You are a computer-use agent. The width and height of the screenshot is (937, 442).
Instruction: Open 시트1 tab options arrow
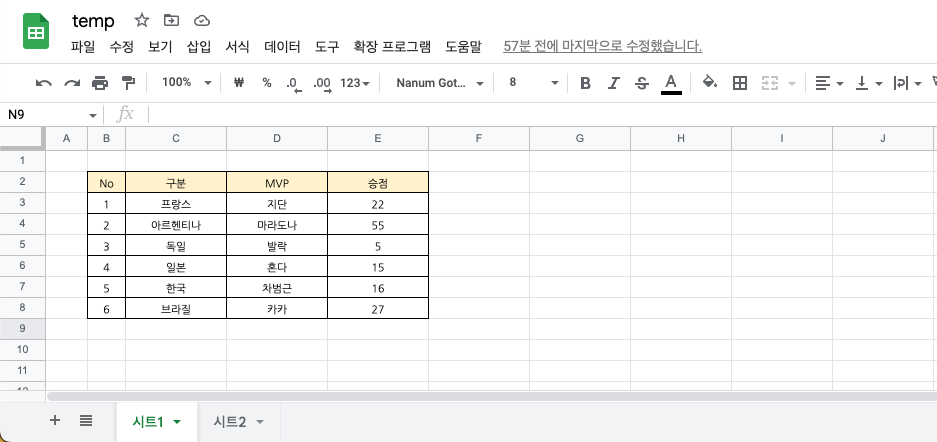[x=177, y=422]
